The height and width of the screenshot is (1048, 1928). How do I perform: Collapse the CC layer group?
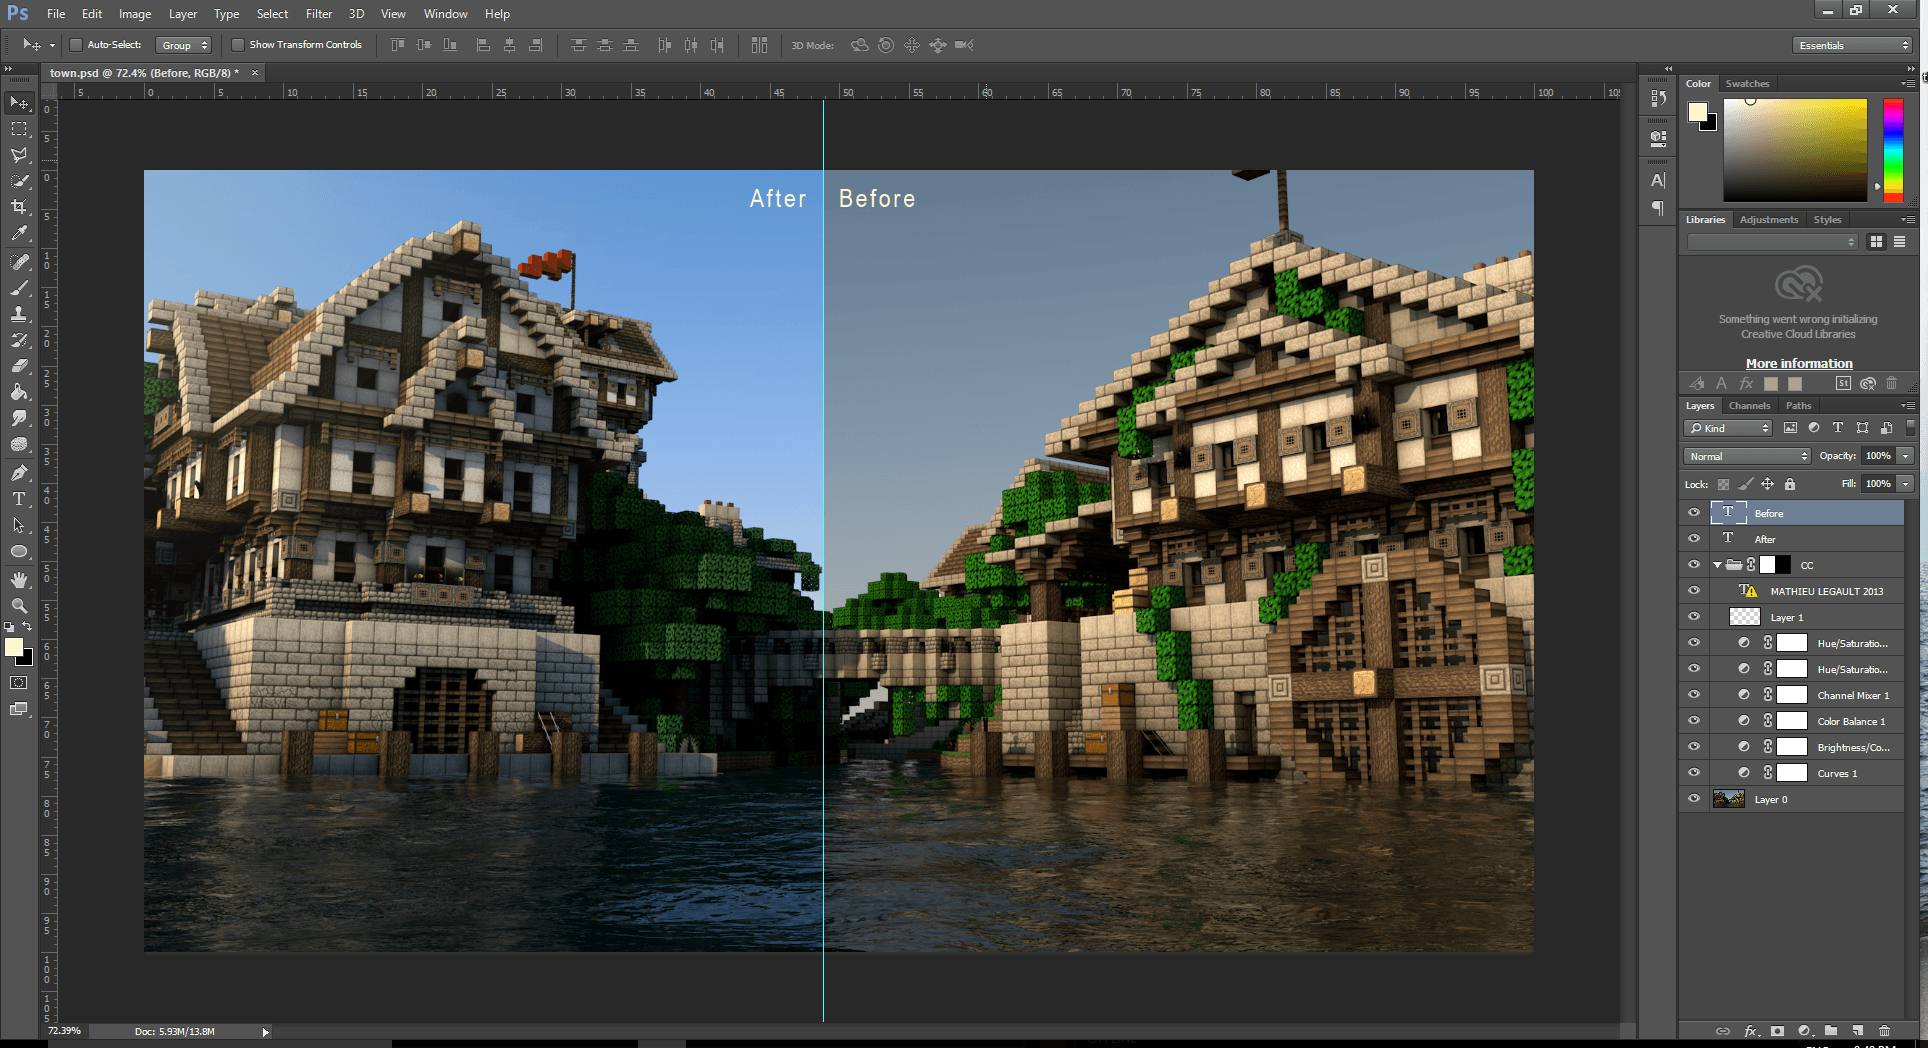pyautogui.click(x=1717, y=565)
